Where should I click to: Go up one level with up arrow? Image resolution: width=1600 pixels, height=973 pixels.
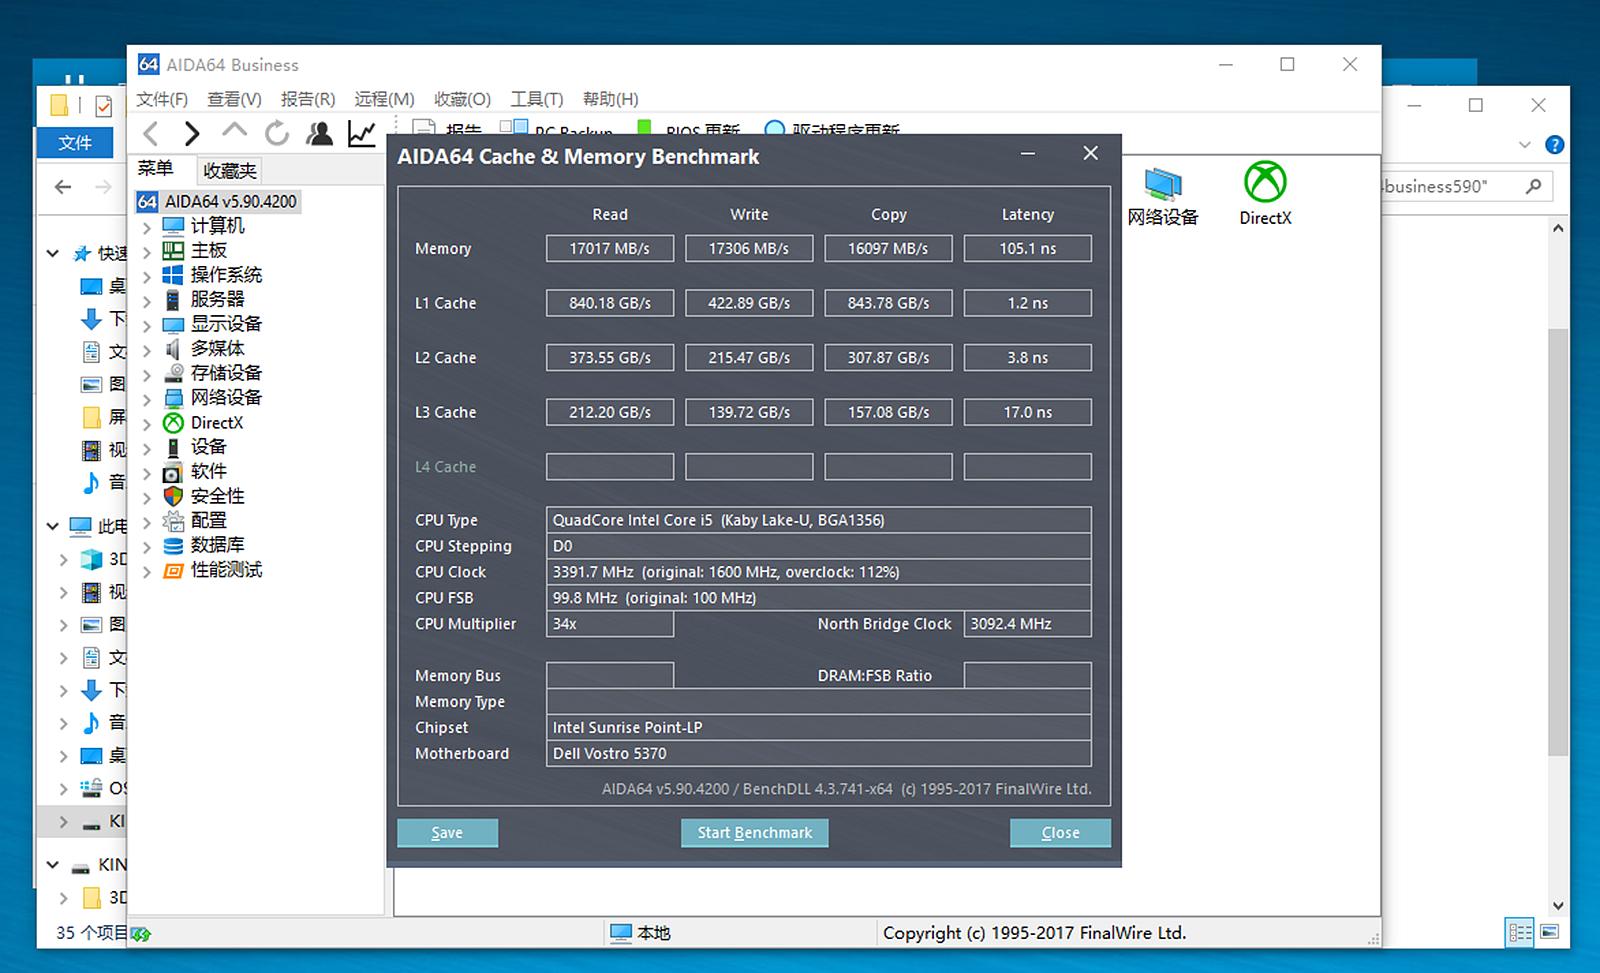[234, 131]
